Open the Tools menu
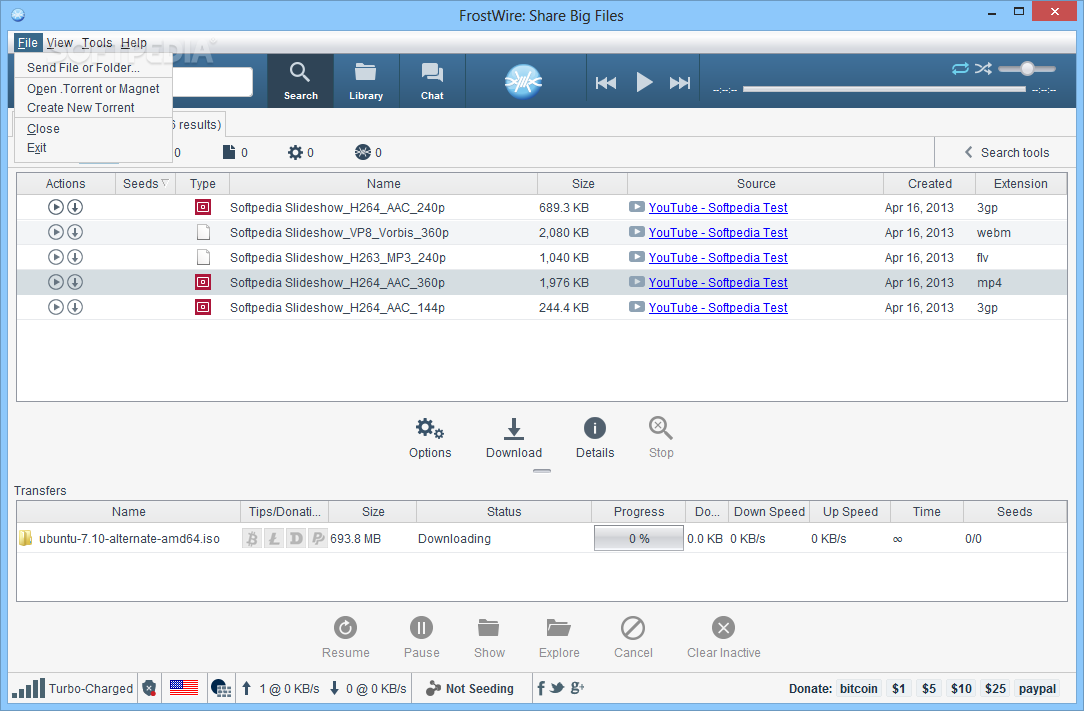Image resolution: width=1084 pixels, height=711 pixels. point(97,43)
